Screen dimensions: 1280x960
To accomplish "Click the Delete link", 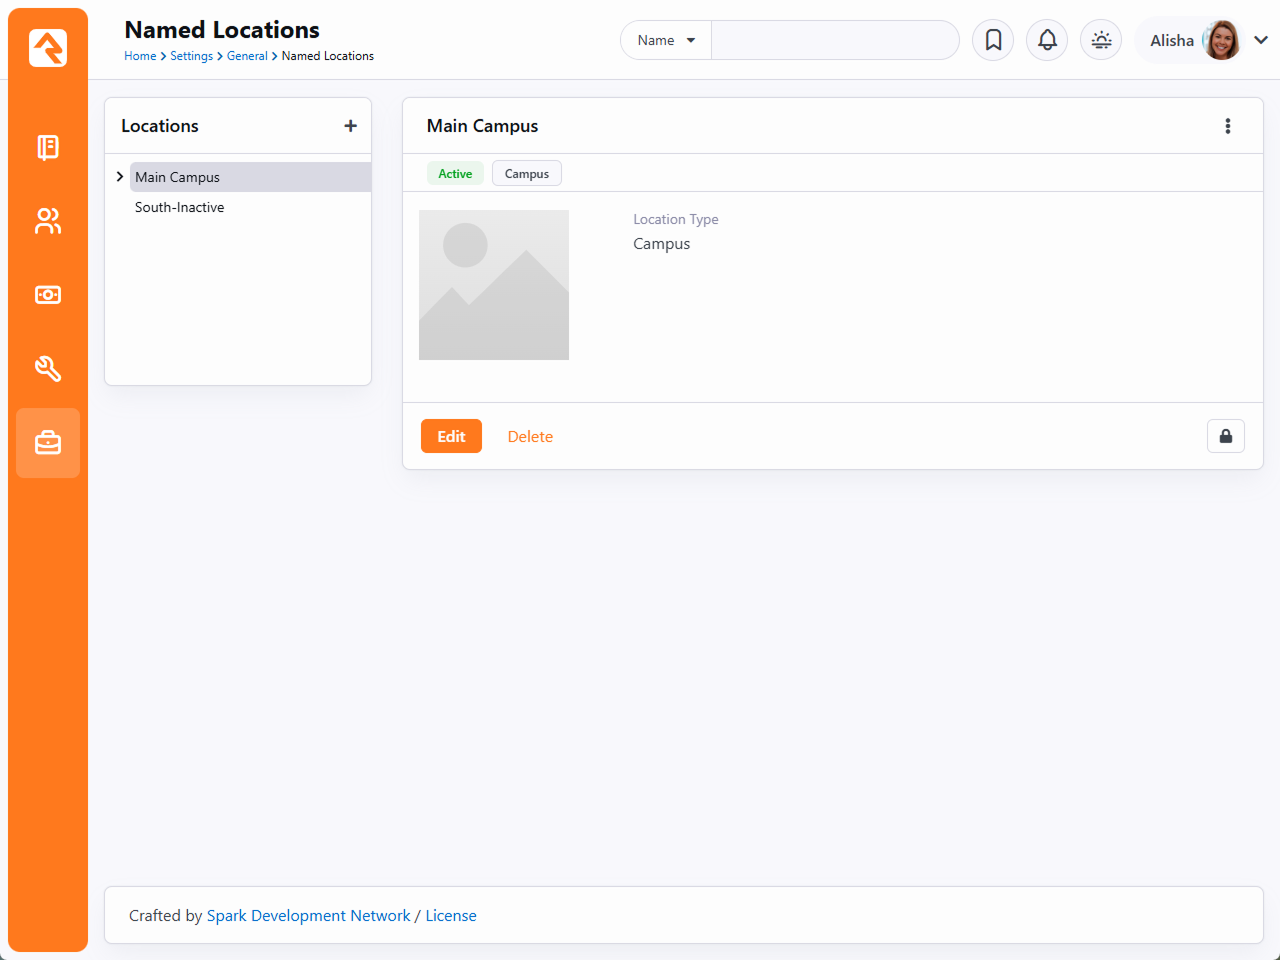I will [530, 436].
